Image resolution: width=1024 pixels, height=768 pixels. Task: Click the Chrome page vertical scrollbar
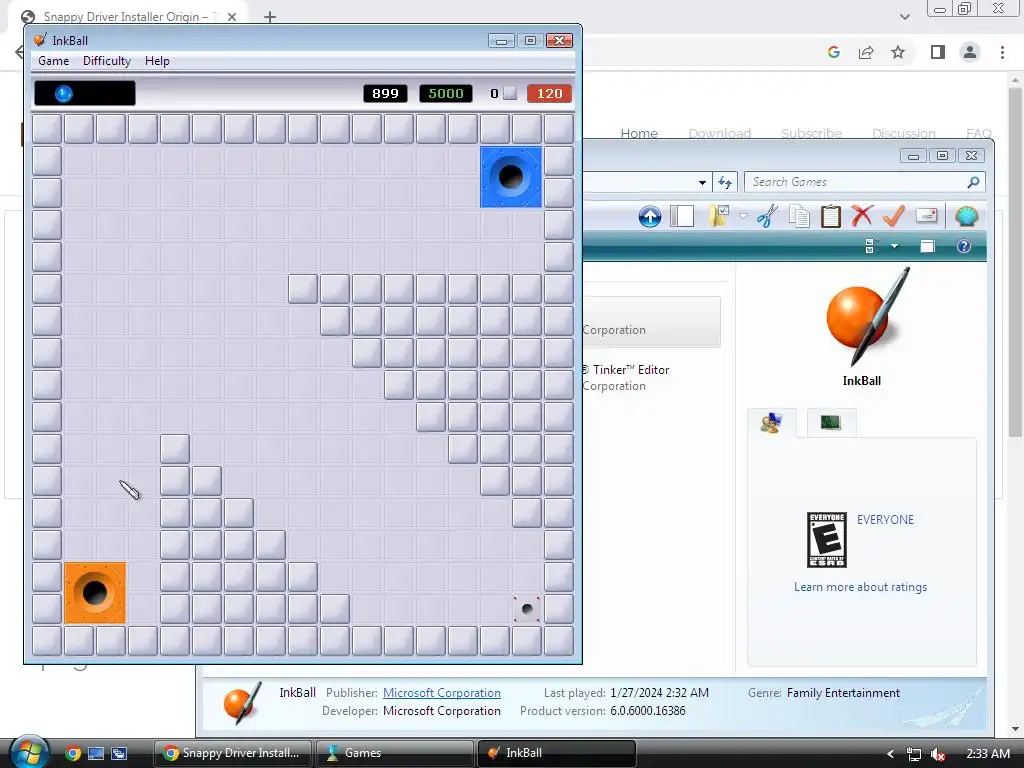[1015, 261]
